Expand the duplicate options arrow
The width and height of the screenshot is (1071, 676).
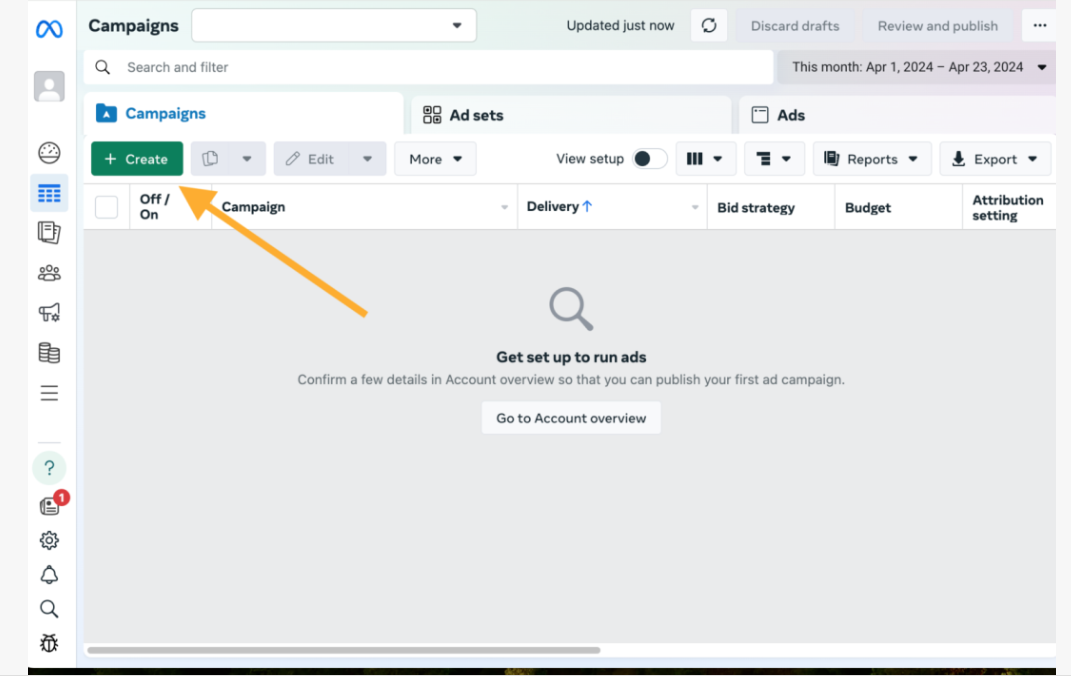coord(247,158)
